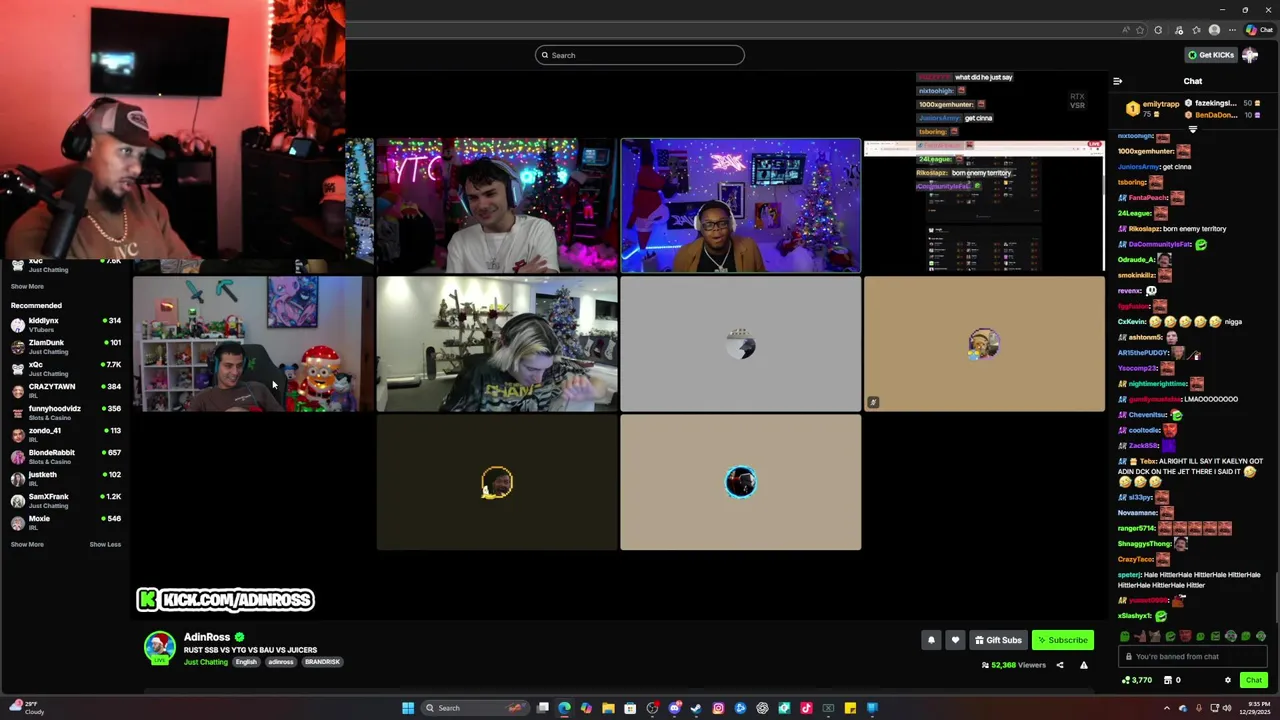Screen dimensions: 1280x720
Task: Open Copilot Chat in browser toolbar
Action: point(1259,30)
